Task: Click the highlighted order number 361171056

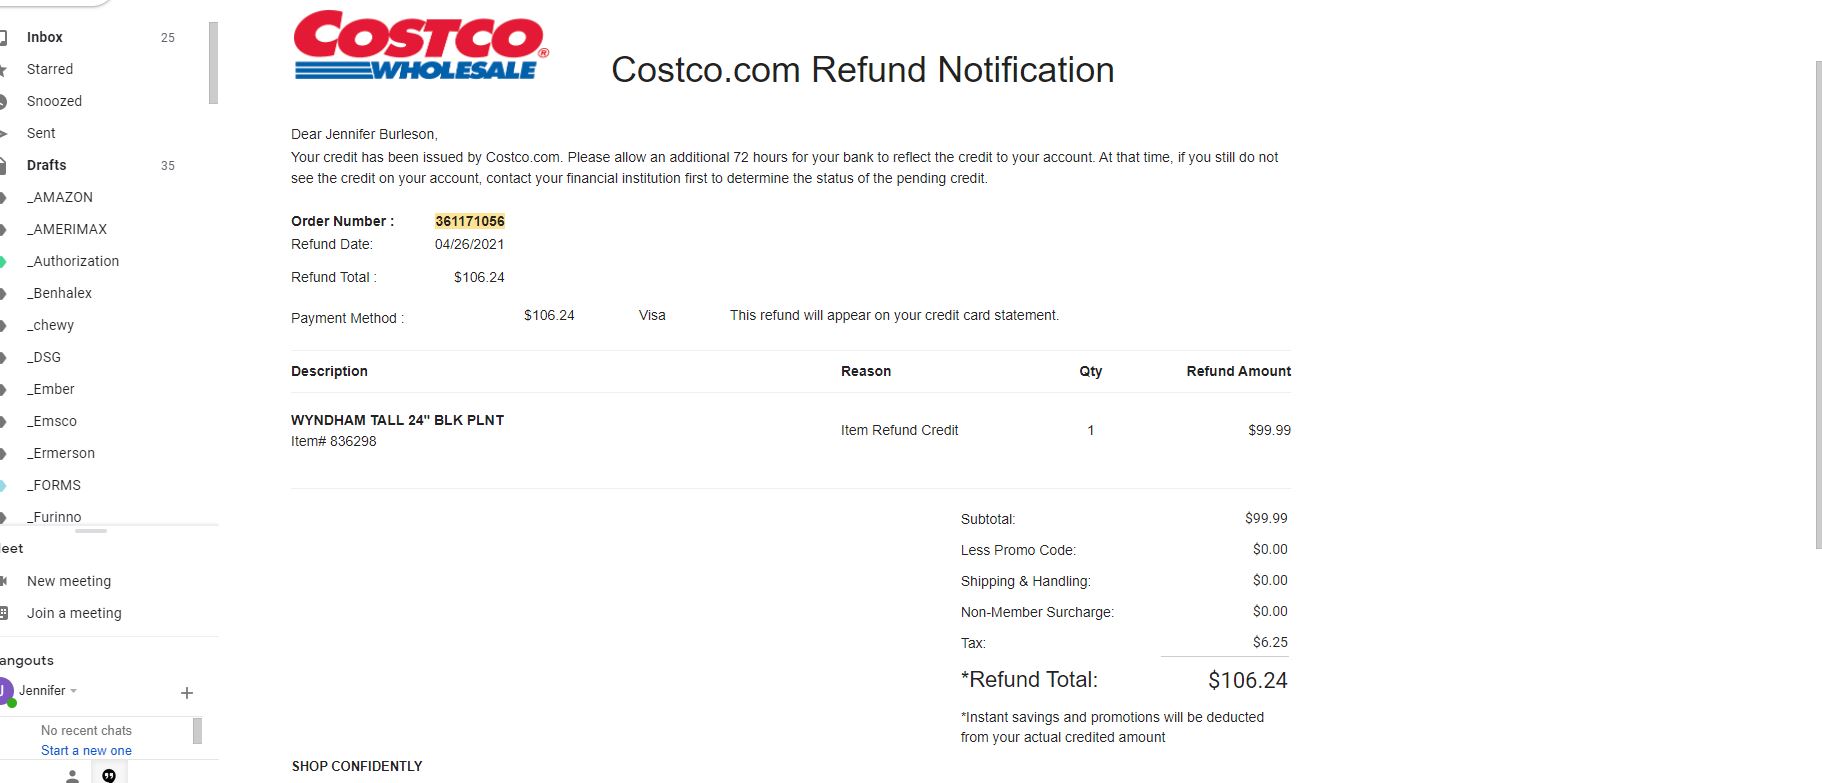Action: click(x=470, y=221)
